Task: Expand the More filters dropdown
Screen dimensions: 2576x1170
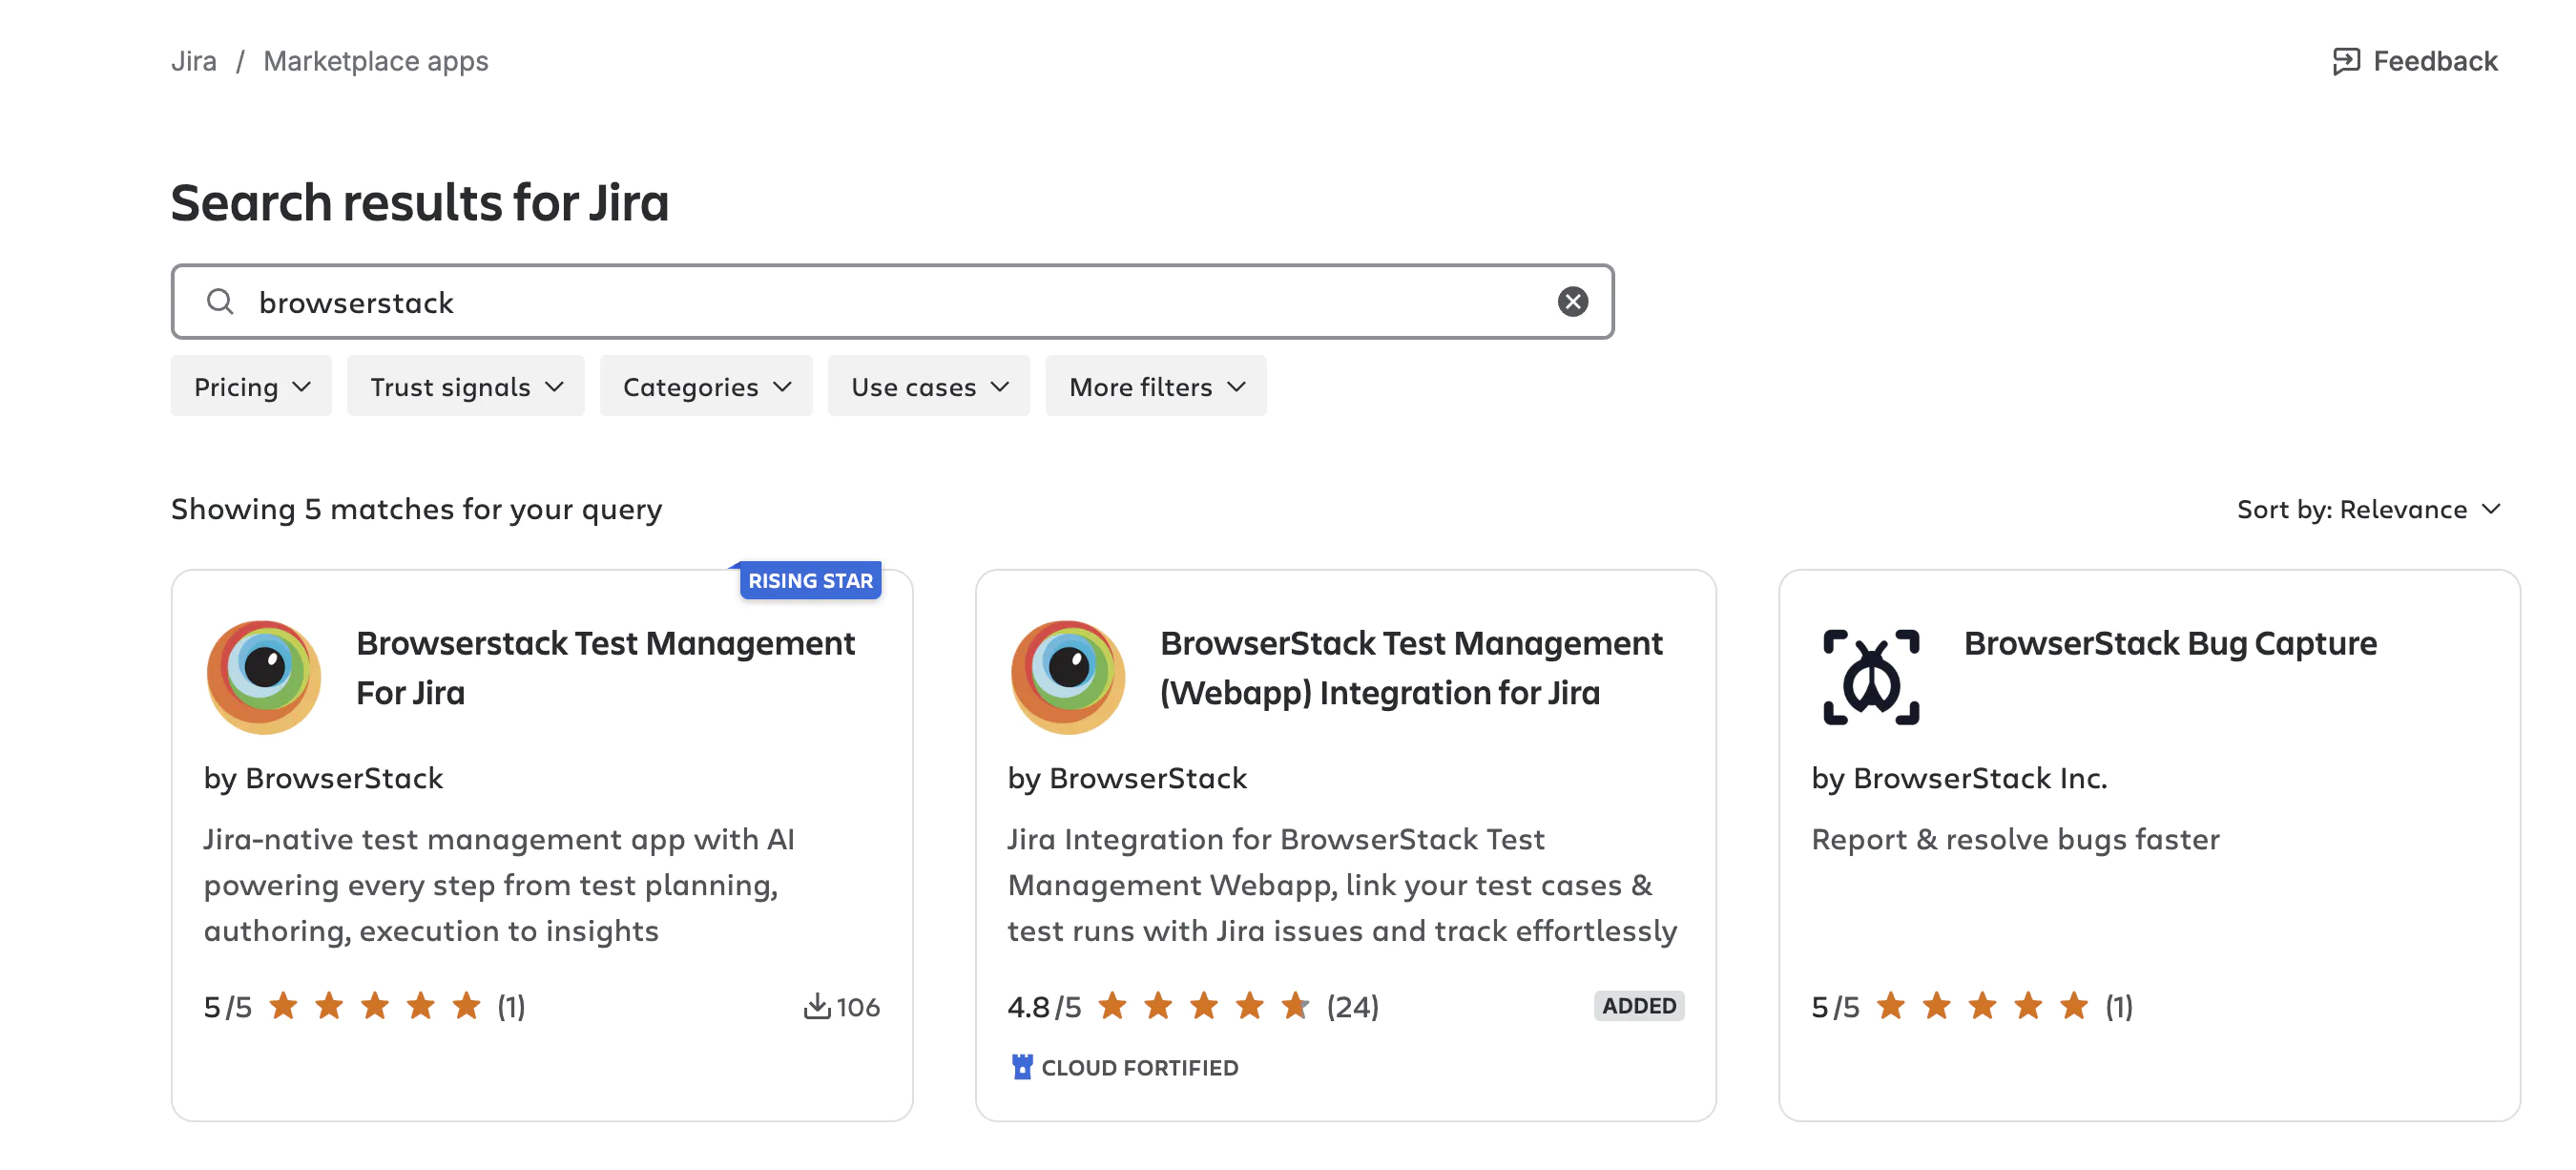Action: [x=1156, y=386]
